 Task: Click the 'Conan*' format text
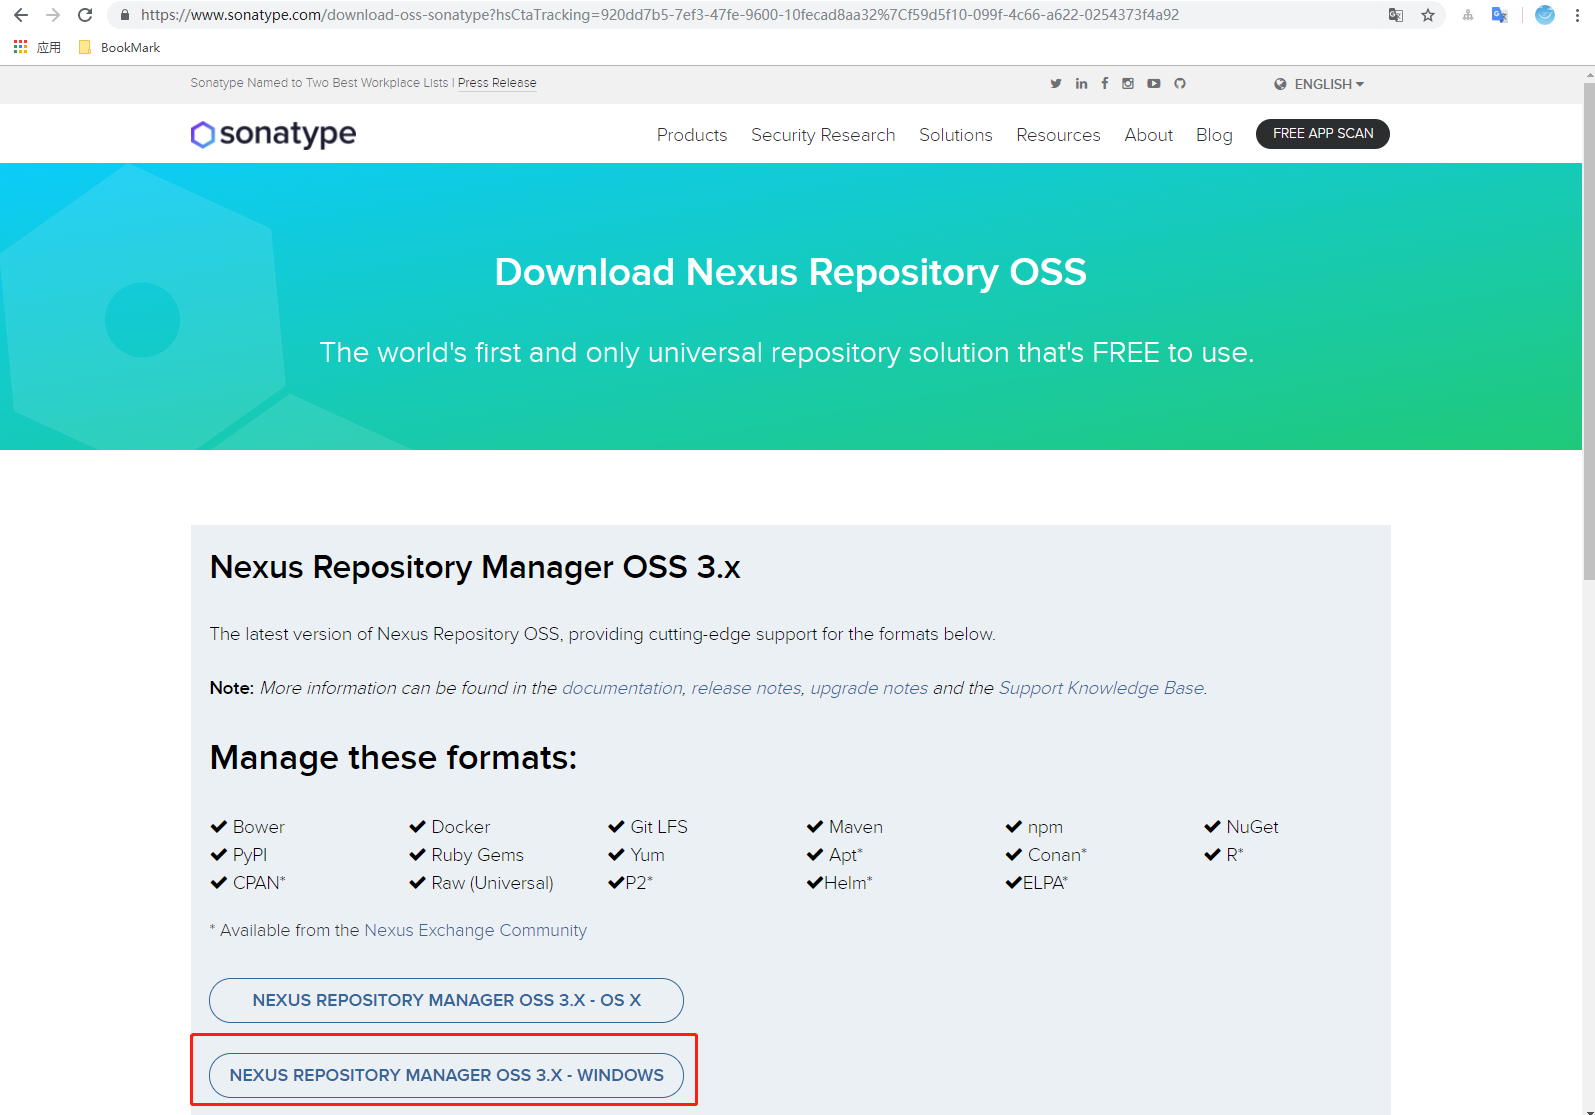(x=1057, y=855)
